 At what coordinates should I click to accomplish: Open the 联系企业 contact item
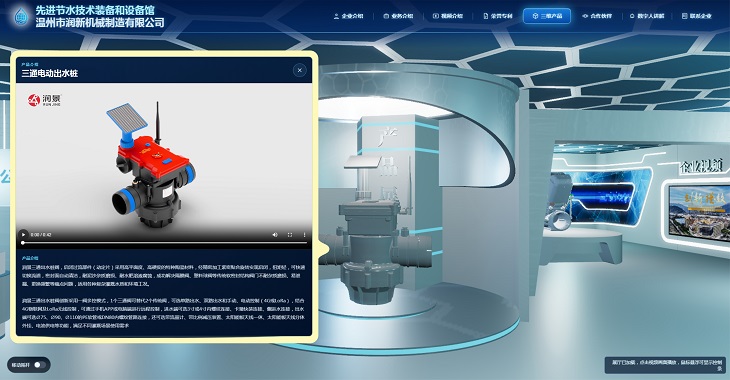696,16
